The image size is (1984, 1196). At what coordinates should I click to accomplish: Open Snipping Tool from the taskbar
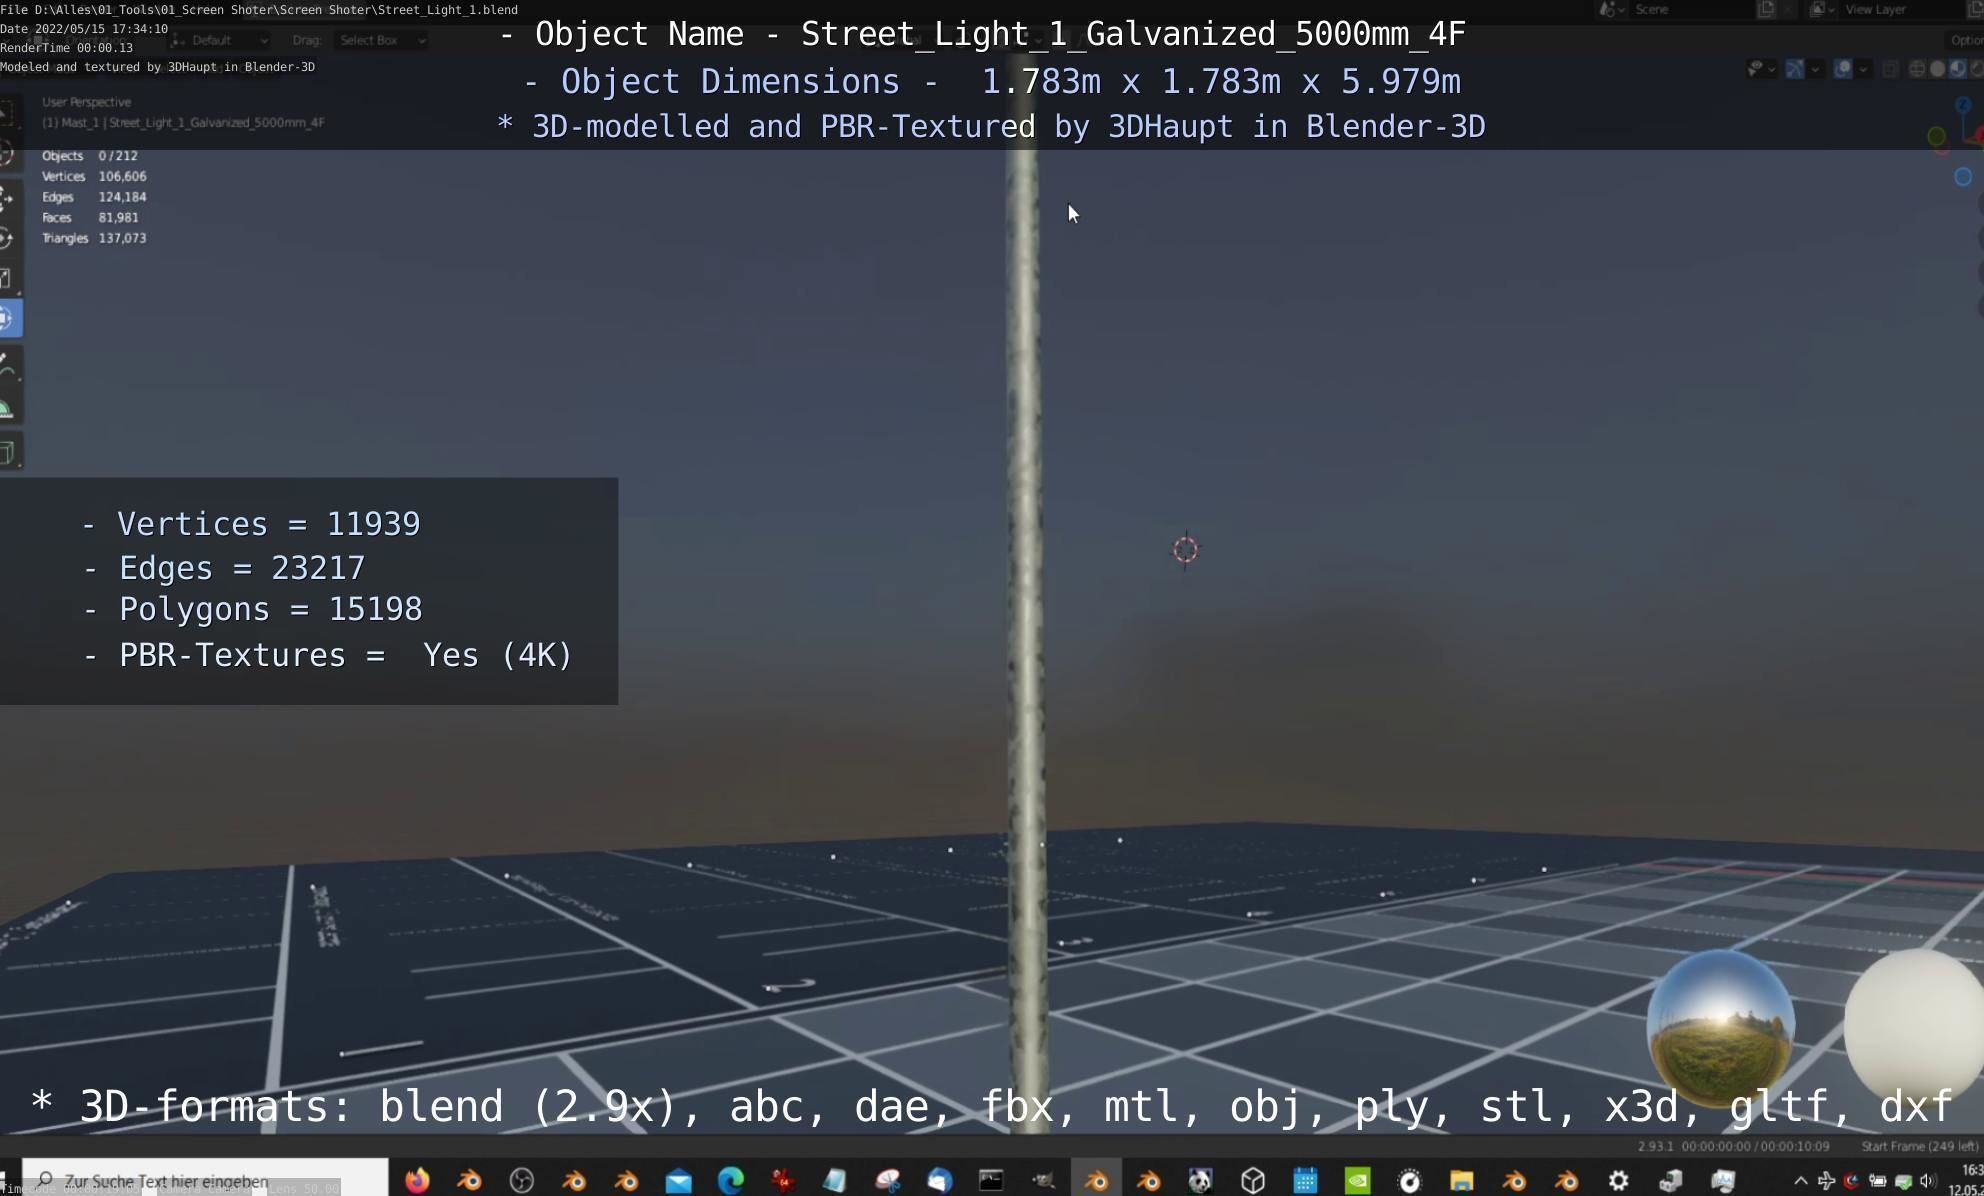pos(887,1181)
